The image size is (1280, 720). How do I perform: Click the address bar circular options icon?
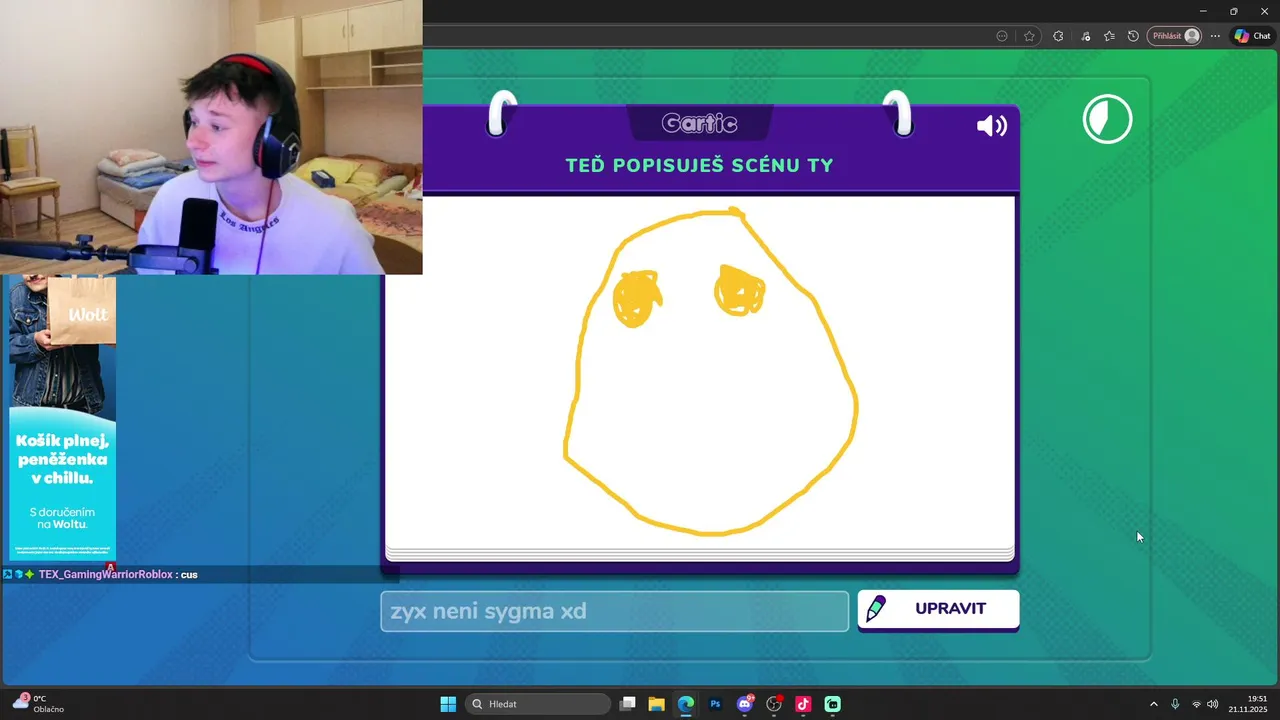tap(1002, 36)
